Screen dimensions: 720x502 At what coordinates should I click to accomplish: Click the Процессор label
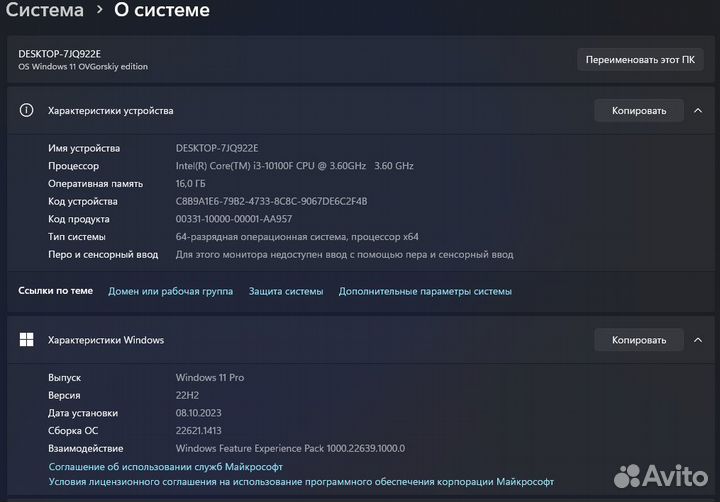[x=73, y=166]
